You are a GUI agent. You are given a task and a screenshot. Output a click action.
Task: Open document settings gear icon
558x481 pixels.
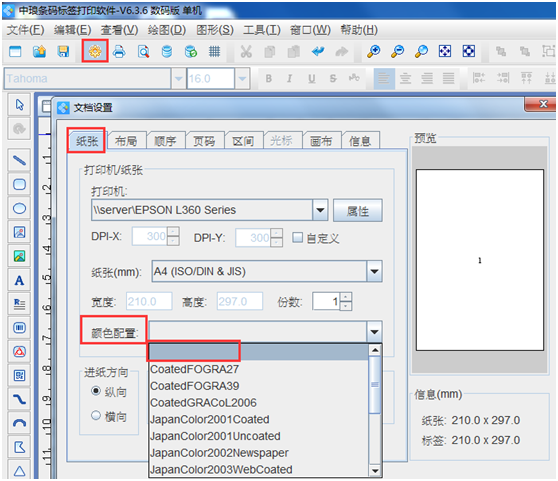95,52
